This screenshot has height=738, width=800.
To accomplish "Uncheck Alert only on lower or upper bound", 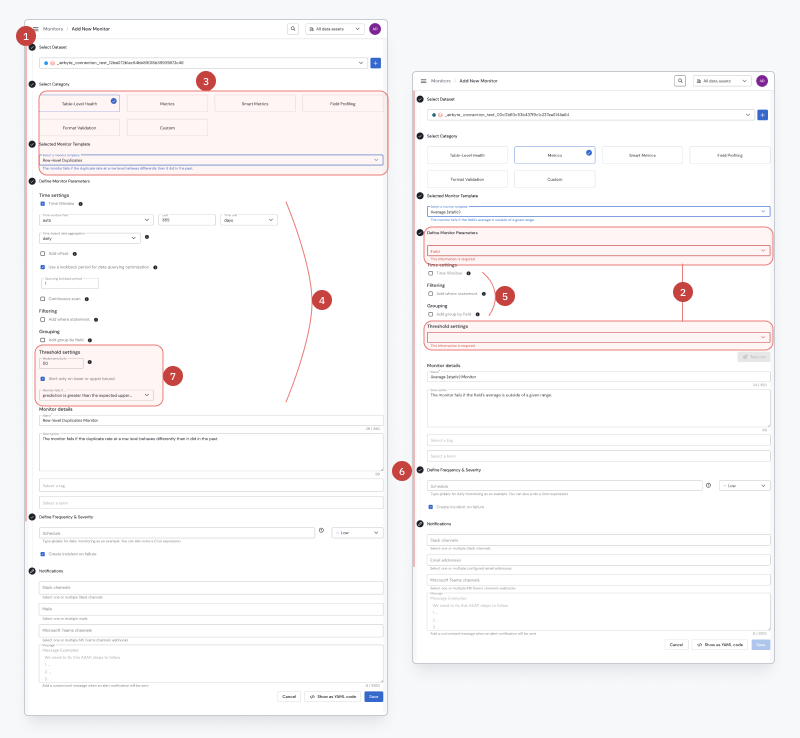I will (43, 379).
